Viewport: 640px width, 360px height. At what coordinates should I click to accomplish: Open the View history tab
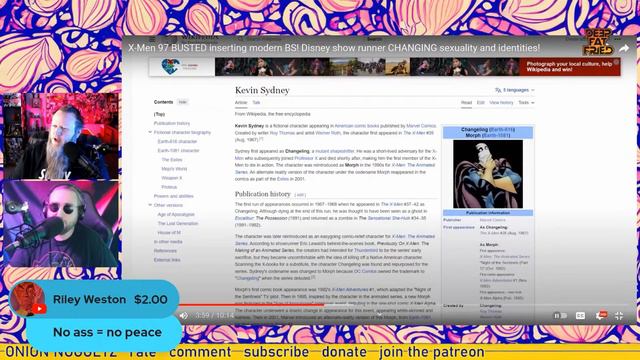(x=501, y=103)
